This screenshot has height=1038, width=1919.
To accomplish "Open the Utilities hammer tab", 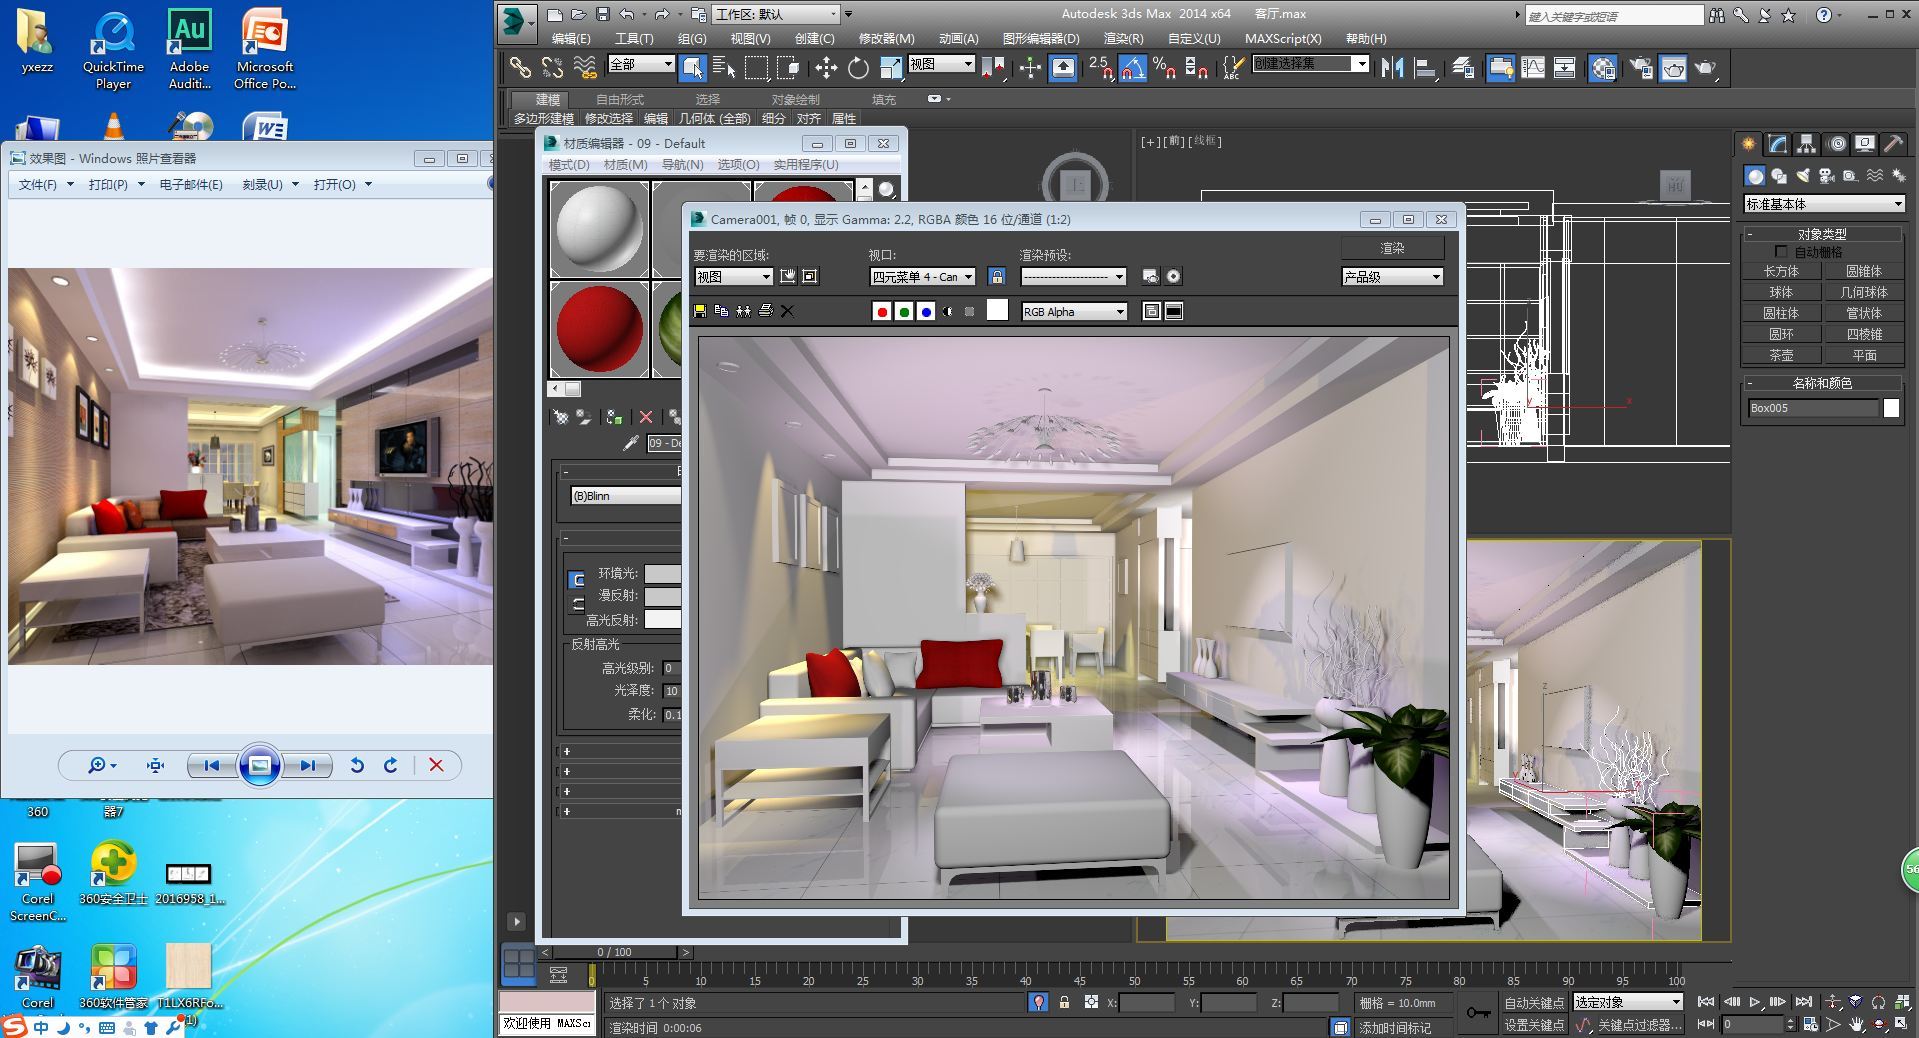I will pos(1893,144).
